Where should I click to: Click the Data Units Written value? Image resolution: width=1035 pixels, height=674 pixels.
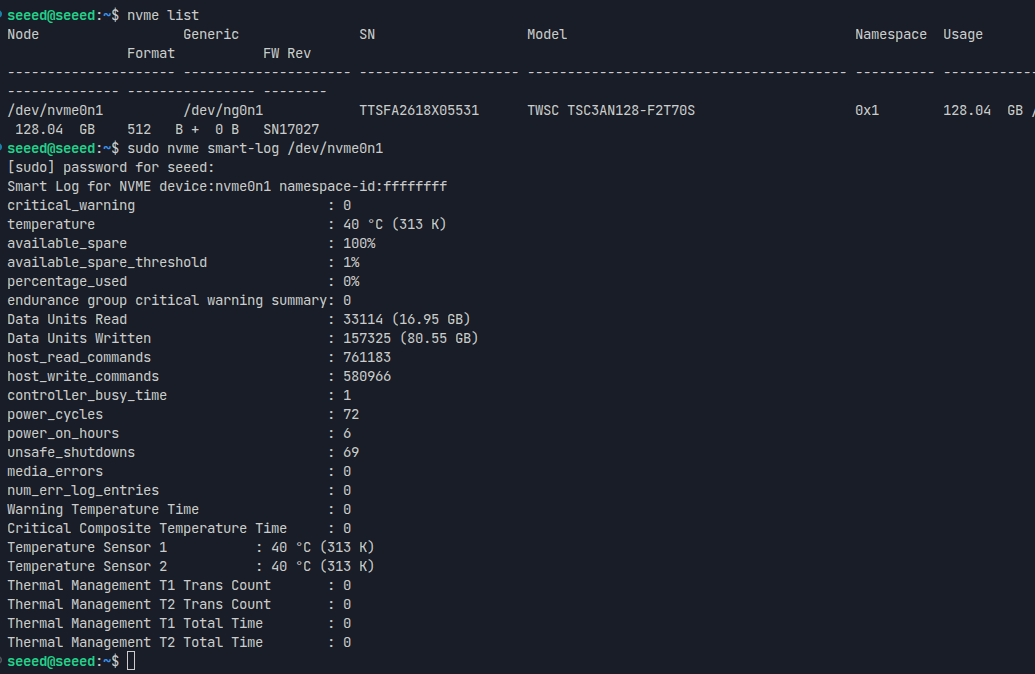(x=411, y=339)
